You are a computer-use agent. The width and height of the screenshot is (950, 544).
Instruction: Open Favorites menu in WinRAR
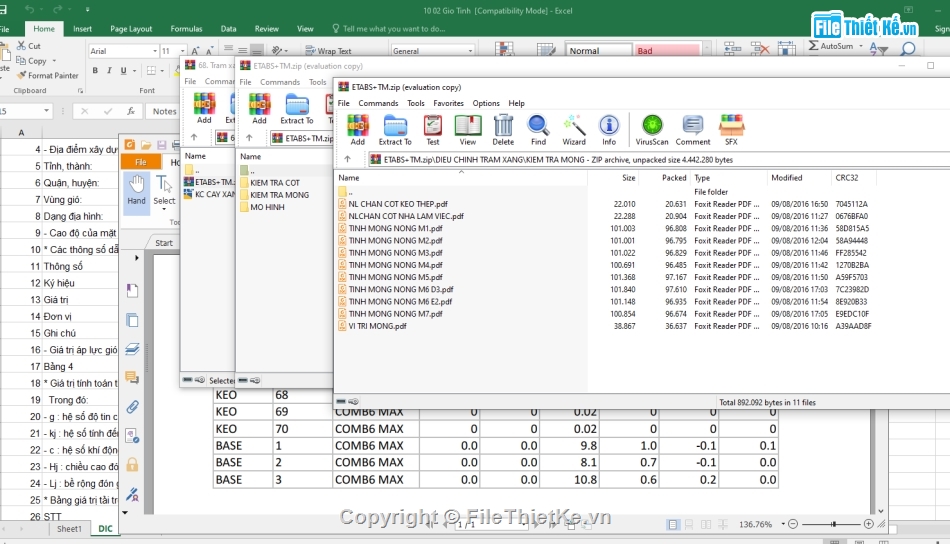(448, 103)
